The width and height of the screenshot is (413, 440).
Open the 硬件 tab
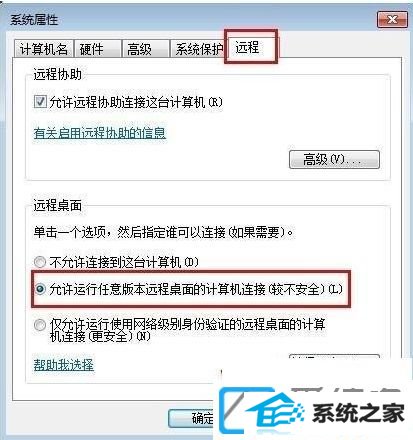click(x=97, y=49)
